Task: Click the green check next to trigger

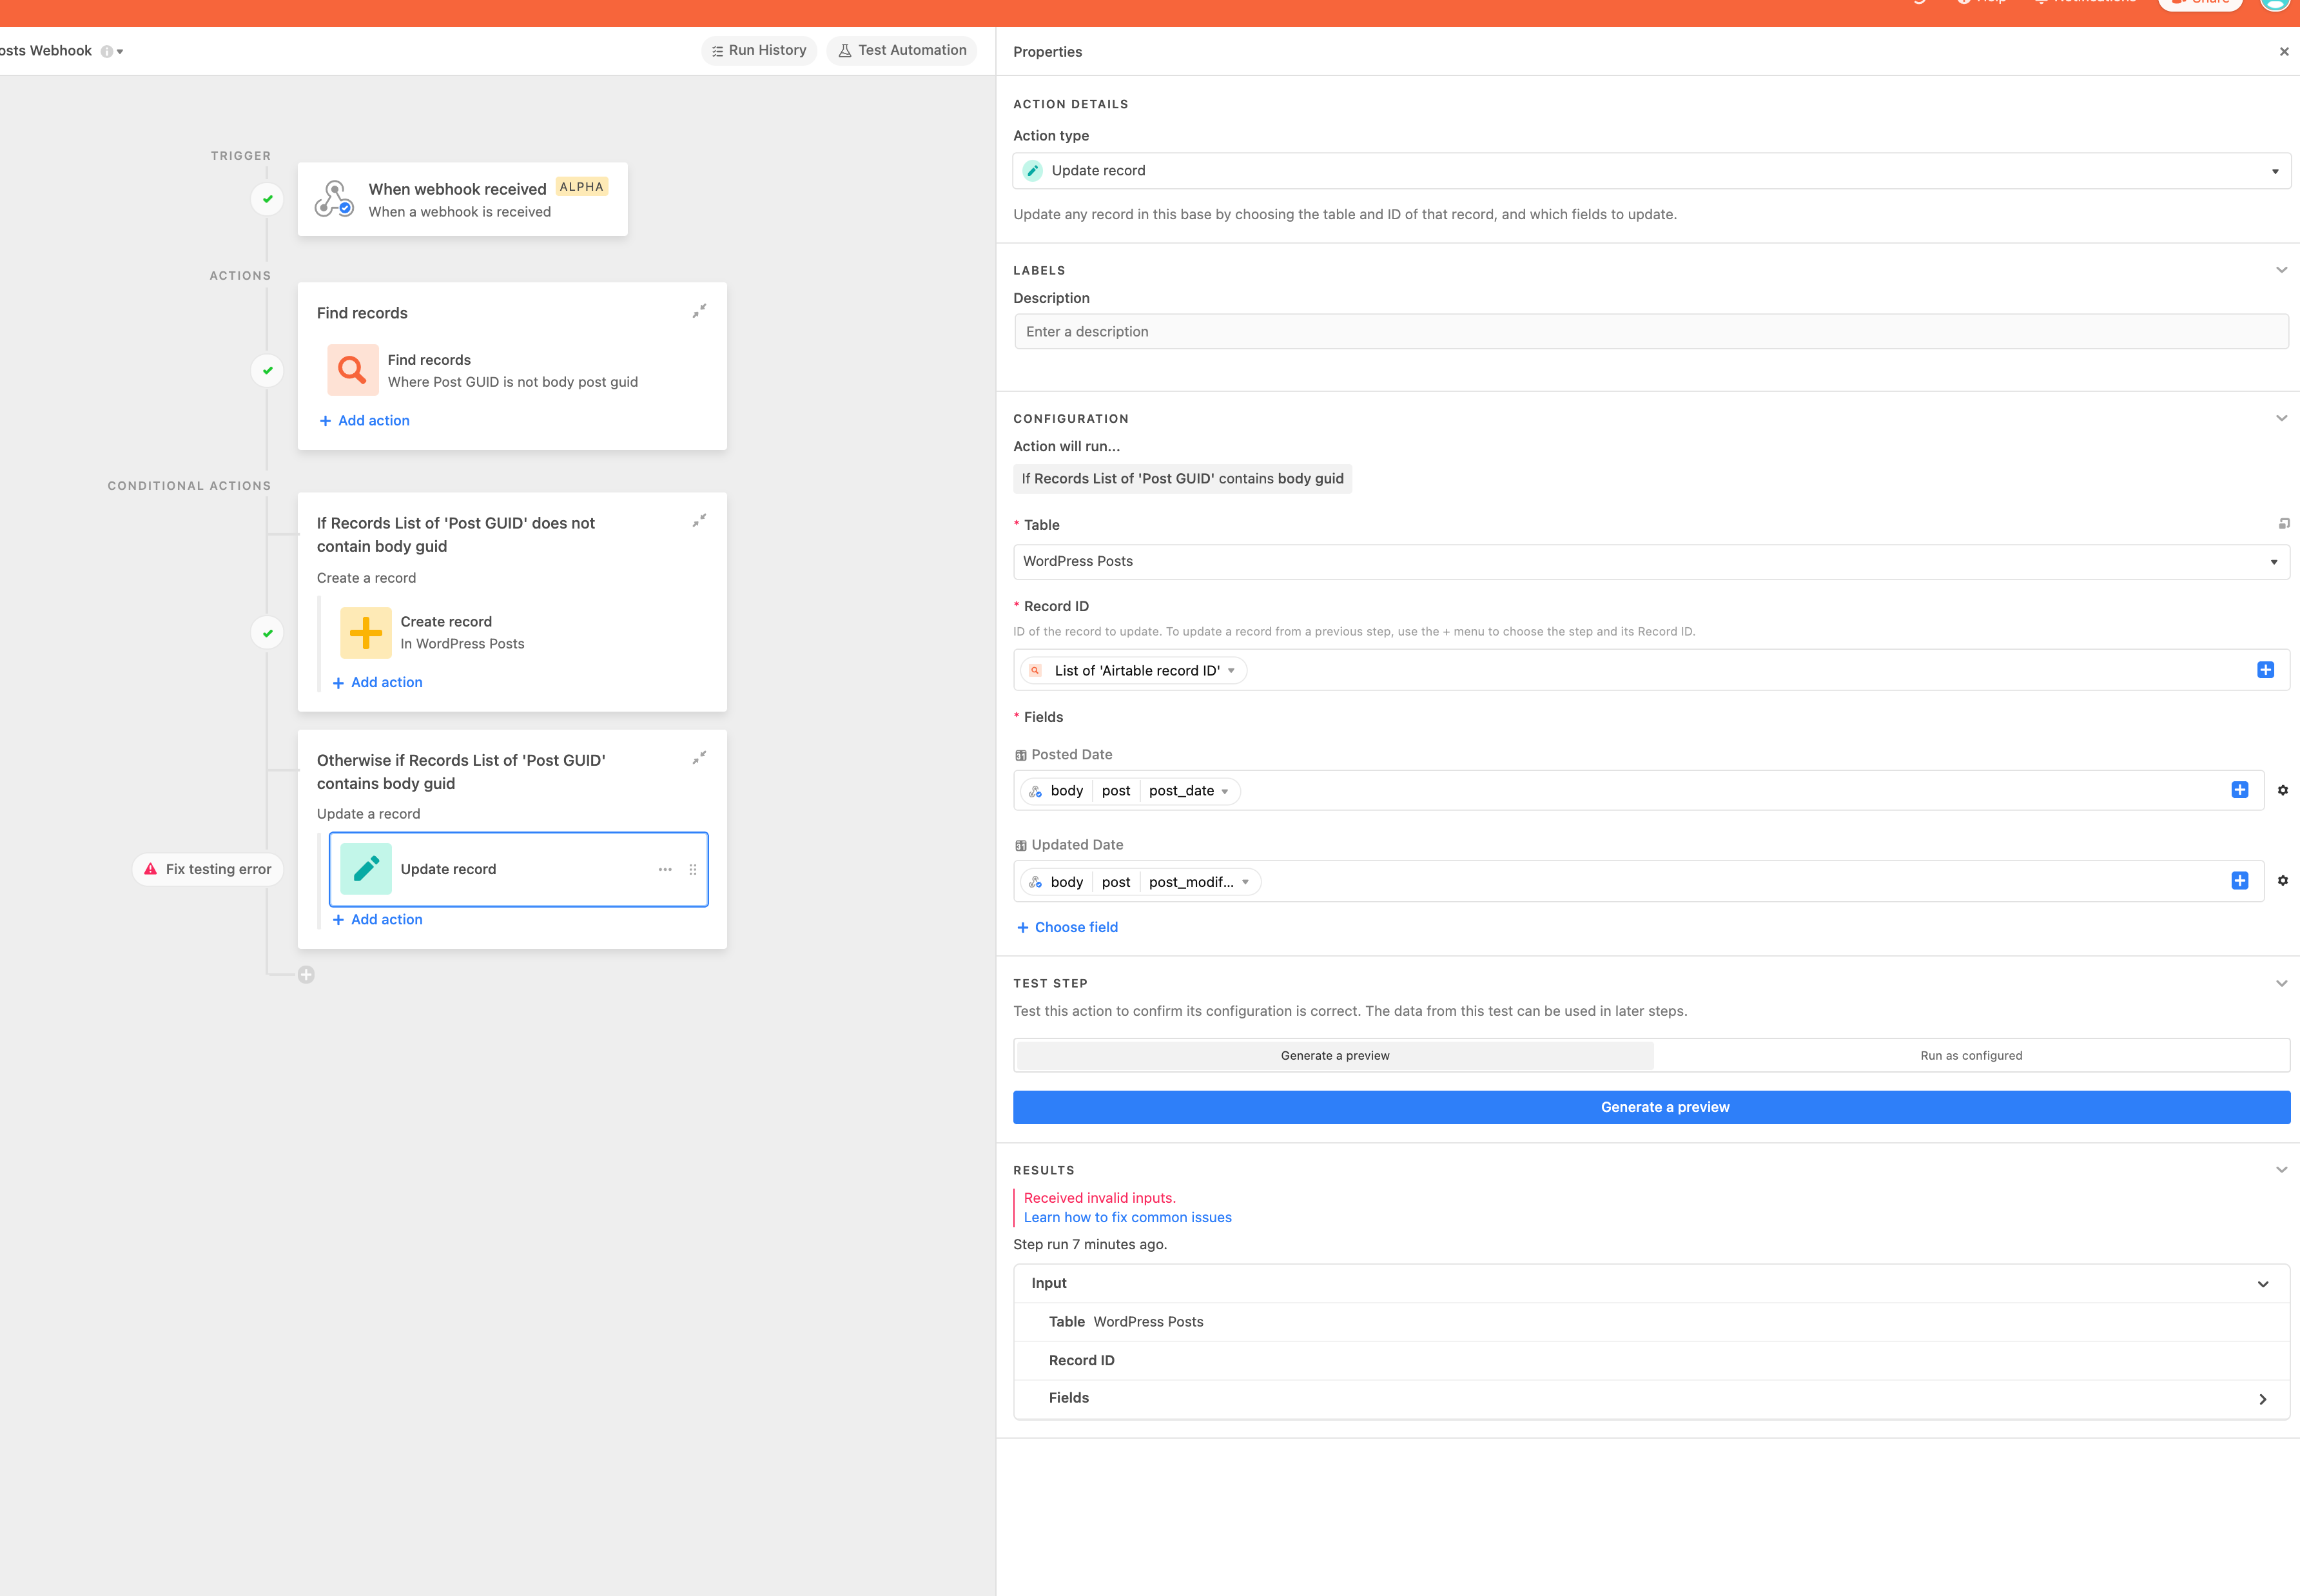Action: click(x=267, y=199)
